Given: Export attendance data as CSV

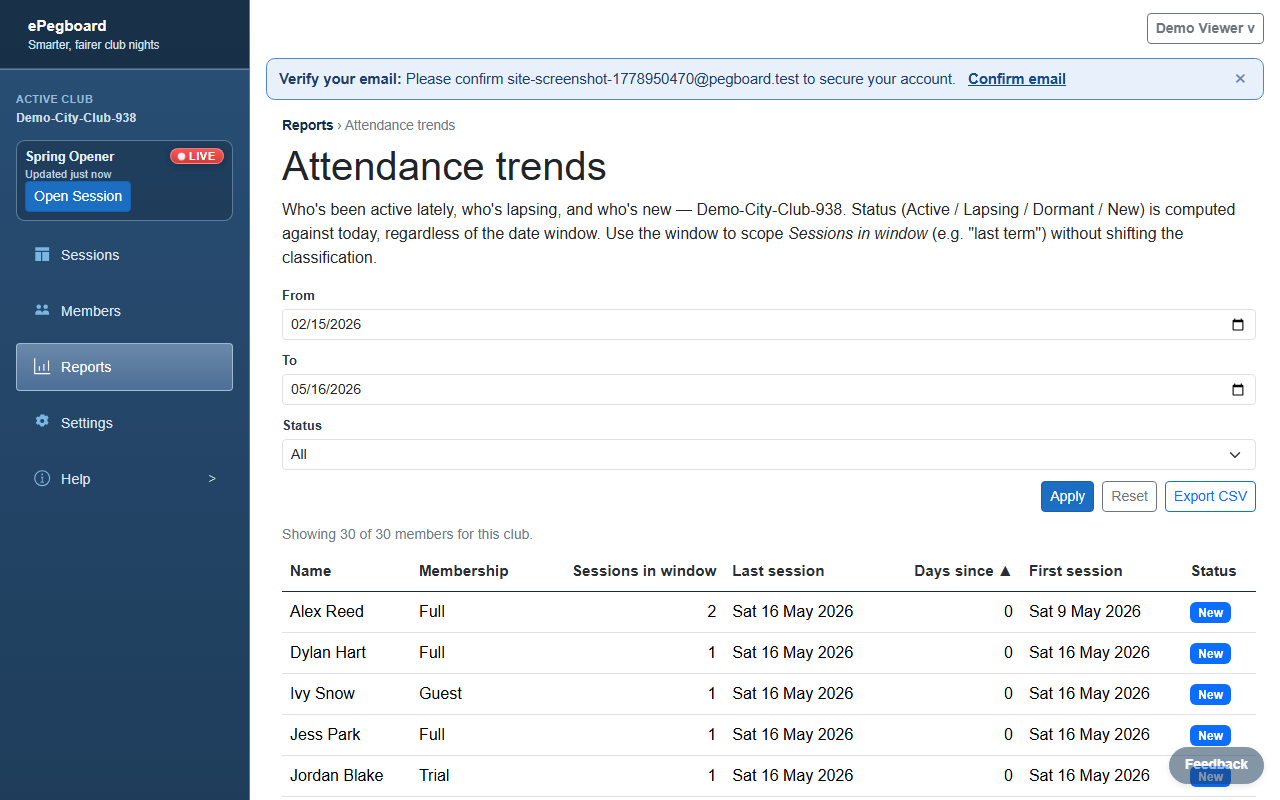Looking at the screenshot, I should 1210,496.
